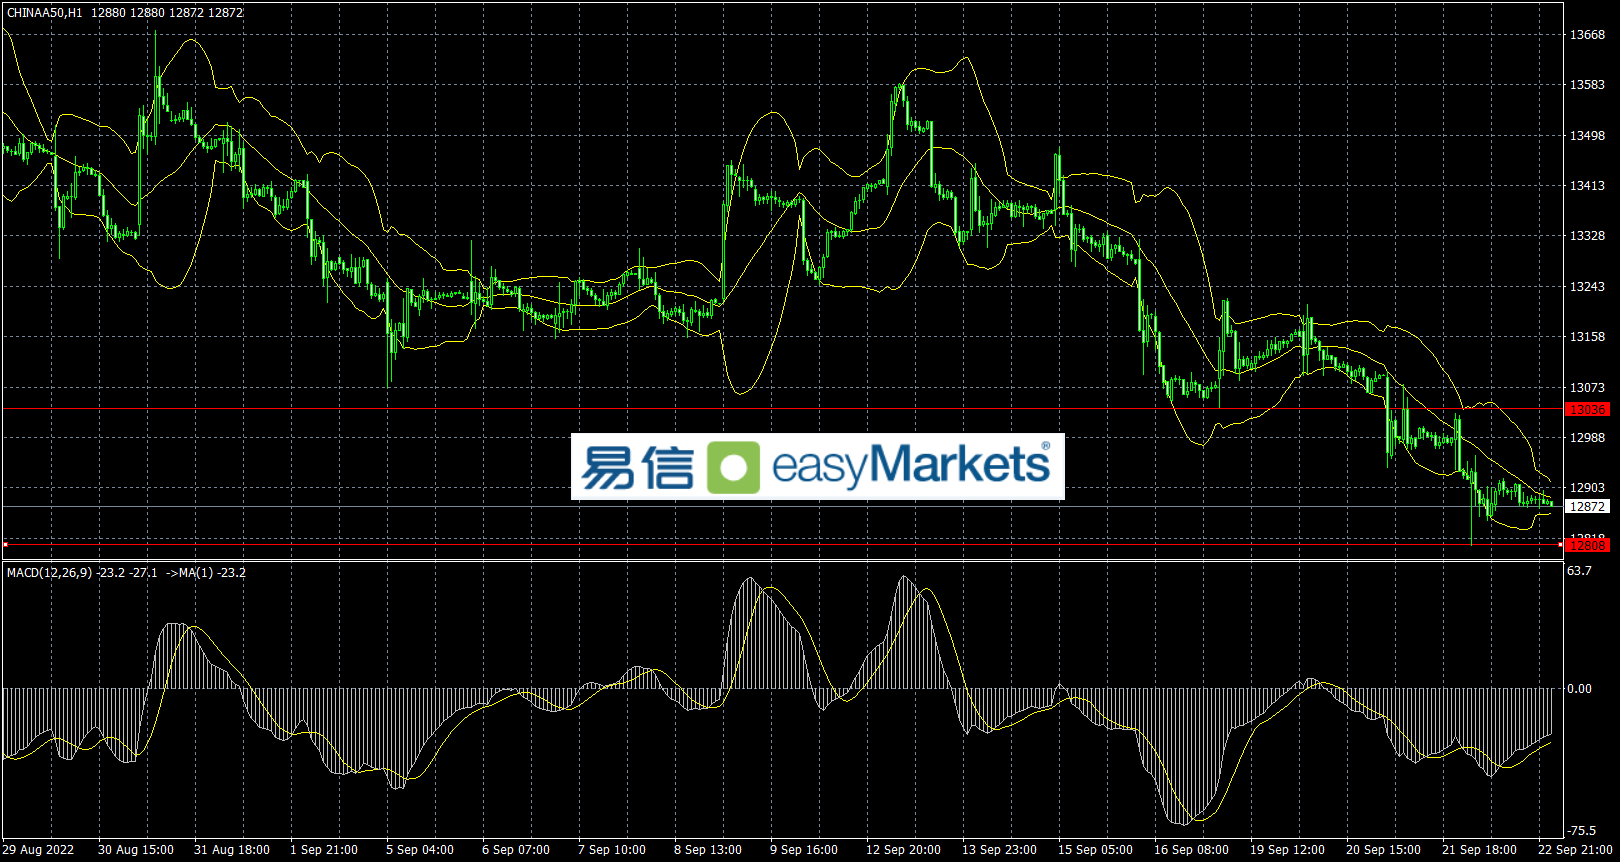Click the 19 Sep 12:00 time label
Viewport: 1620px width, 862px height.
click(1287, 850)
